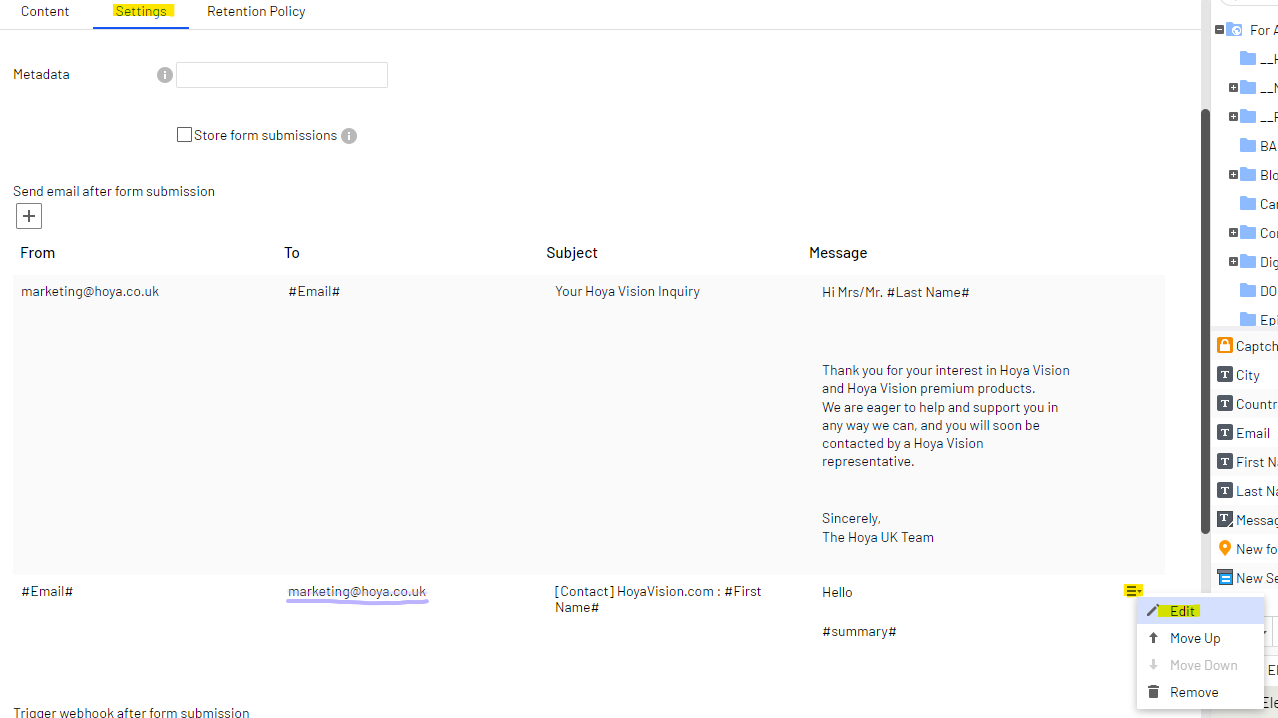Select the City field type icon

click(1225, 374)
